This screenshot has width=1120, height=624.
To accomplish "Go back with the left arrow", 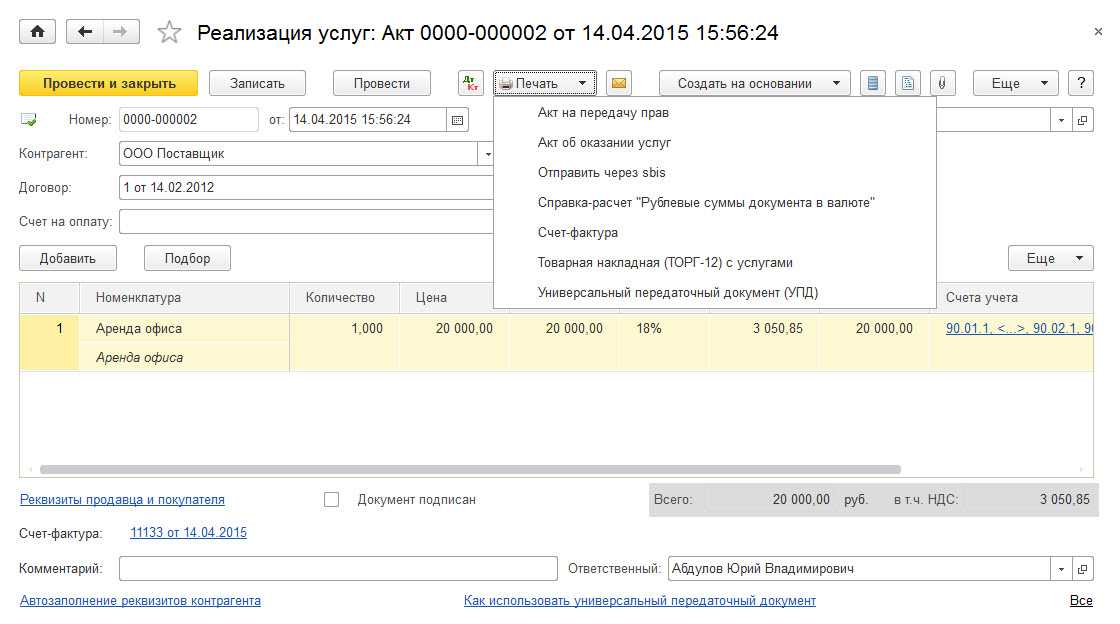I will click(85, 32).
